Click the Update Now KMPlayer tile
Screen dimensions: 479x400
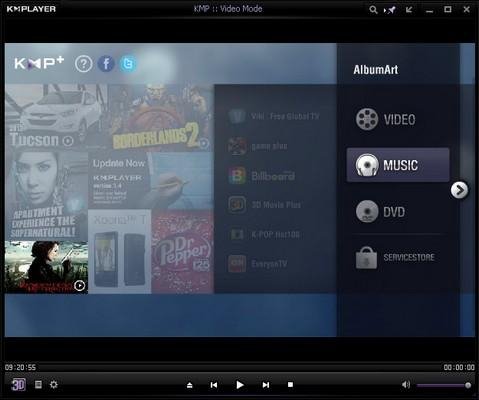[x=150, y=181]
